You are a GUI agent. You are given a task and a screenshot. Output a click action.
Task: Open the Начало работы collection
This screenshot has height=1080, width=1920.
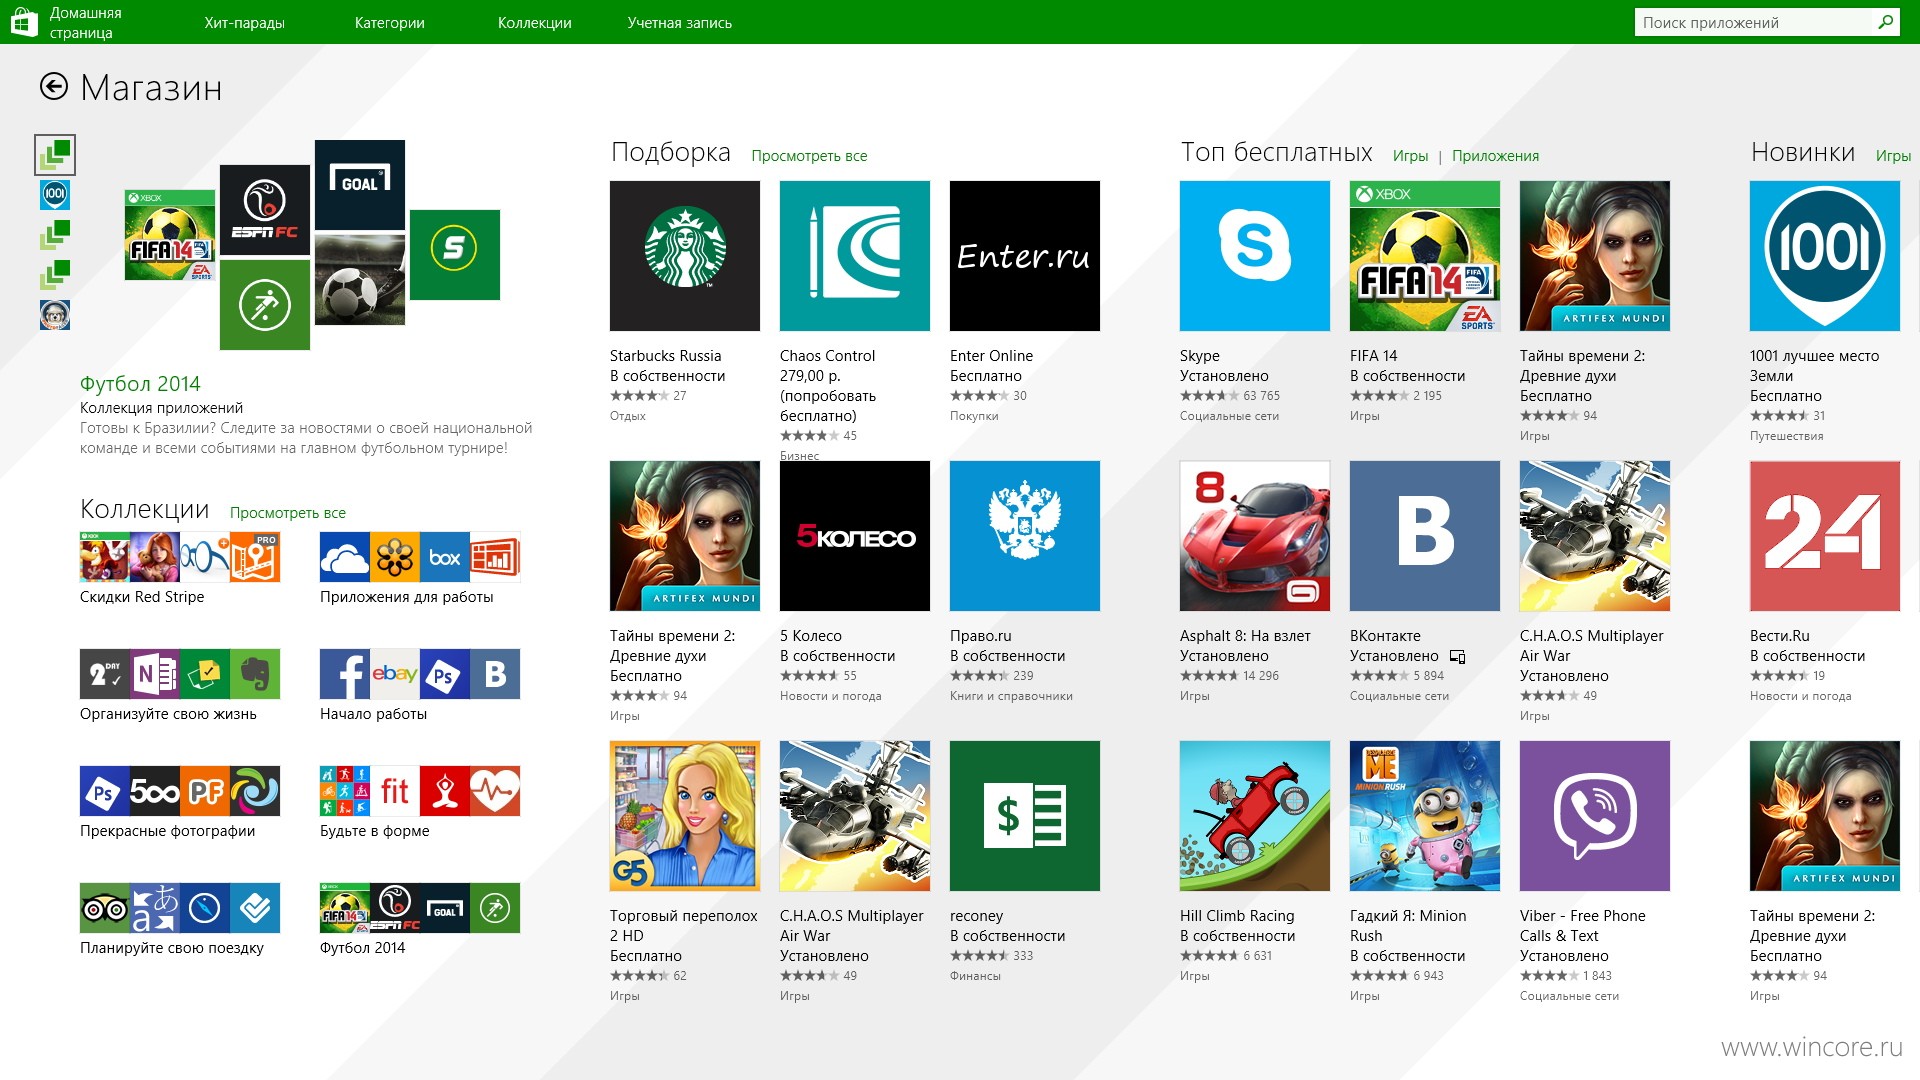[420, 674]
